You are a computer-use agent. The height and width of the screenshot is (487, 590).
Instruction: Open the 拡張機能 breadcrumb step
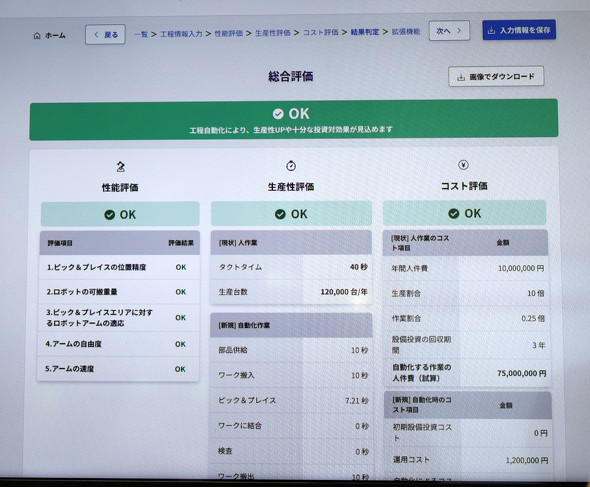(x=406, y=32)
